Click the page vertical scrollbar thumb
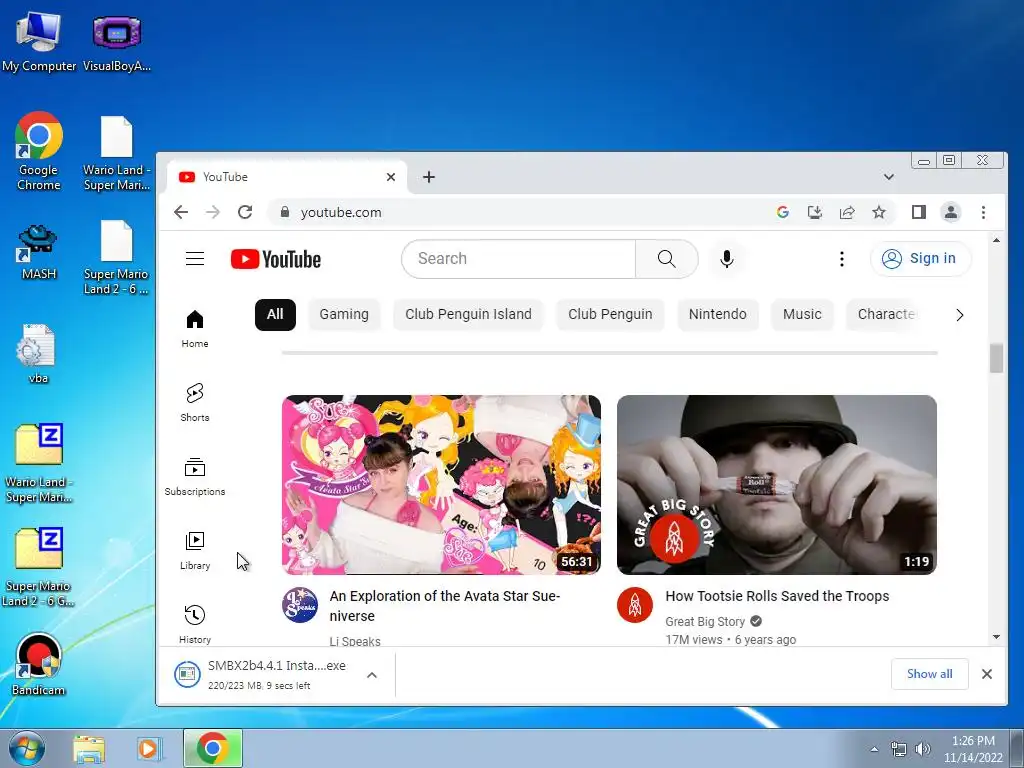The image size is (1024, 768). click(996, 359)
